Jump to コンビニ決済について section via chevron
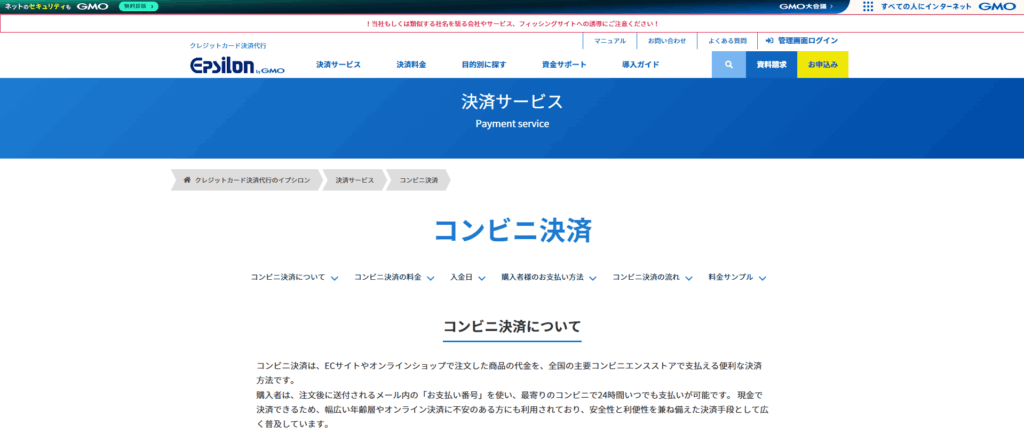The height and width of the screenshot is (441, 1024). coord(334,278)
